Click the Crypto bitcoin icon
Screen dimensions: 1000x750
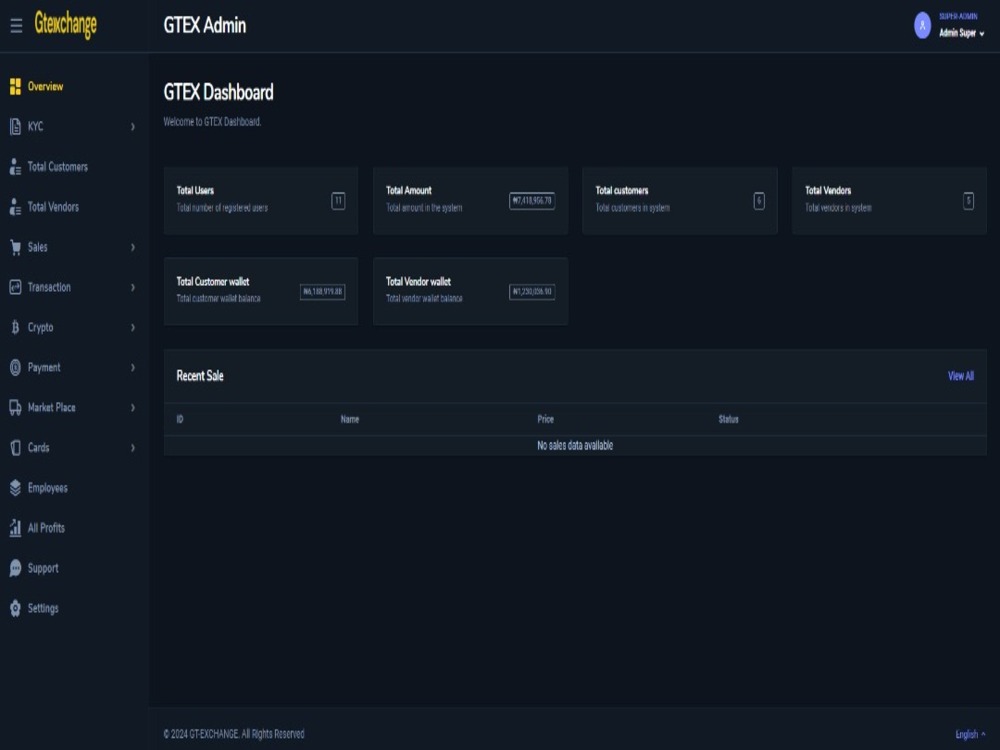(15, 328)
